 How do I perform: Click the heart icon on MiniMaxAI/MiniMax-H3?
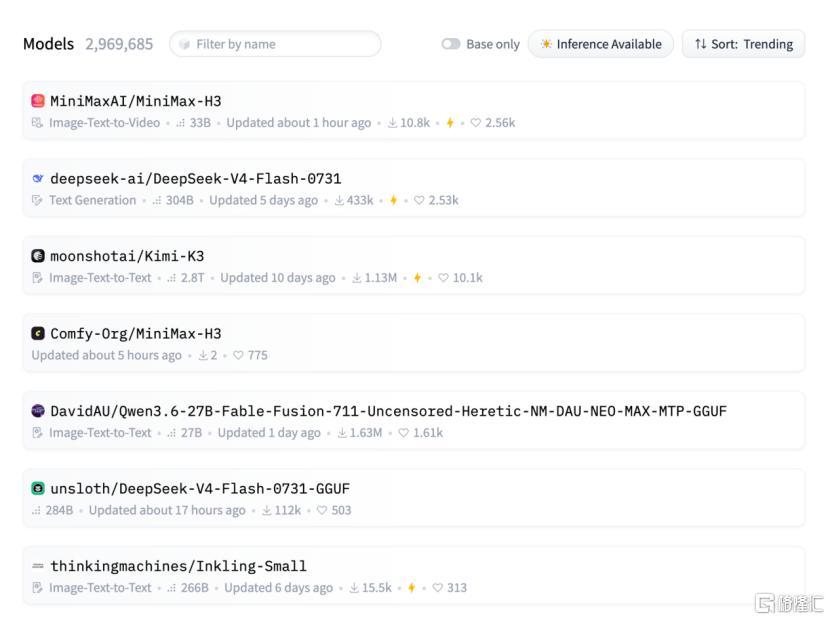coord(475,123)
